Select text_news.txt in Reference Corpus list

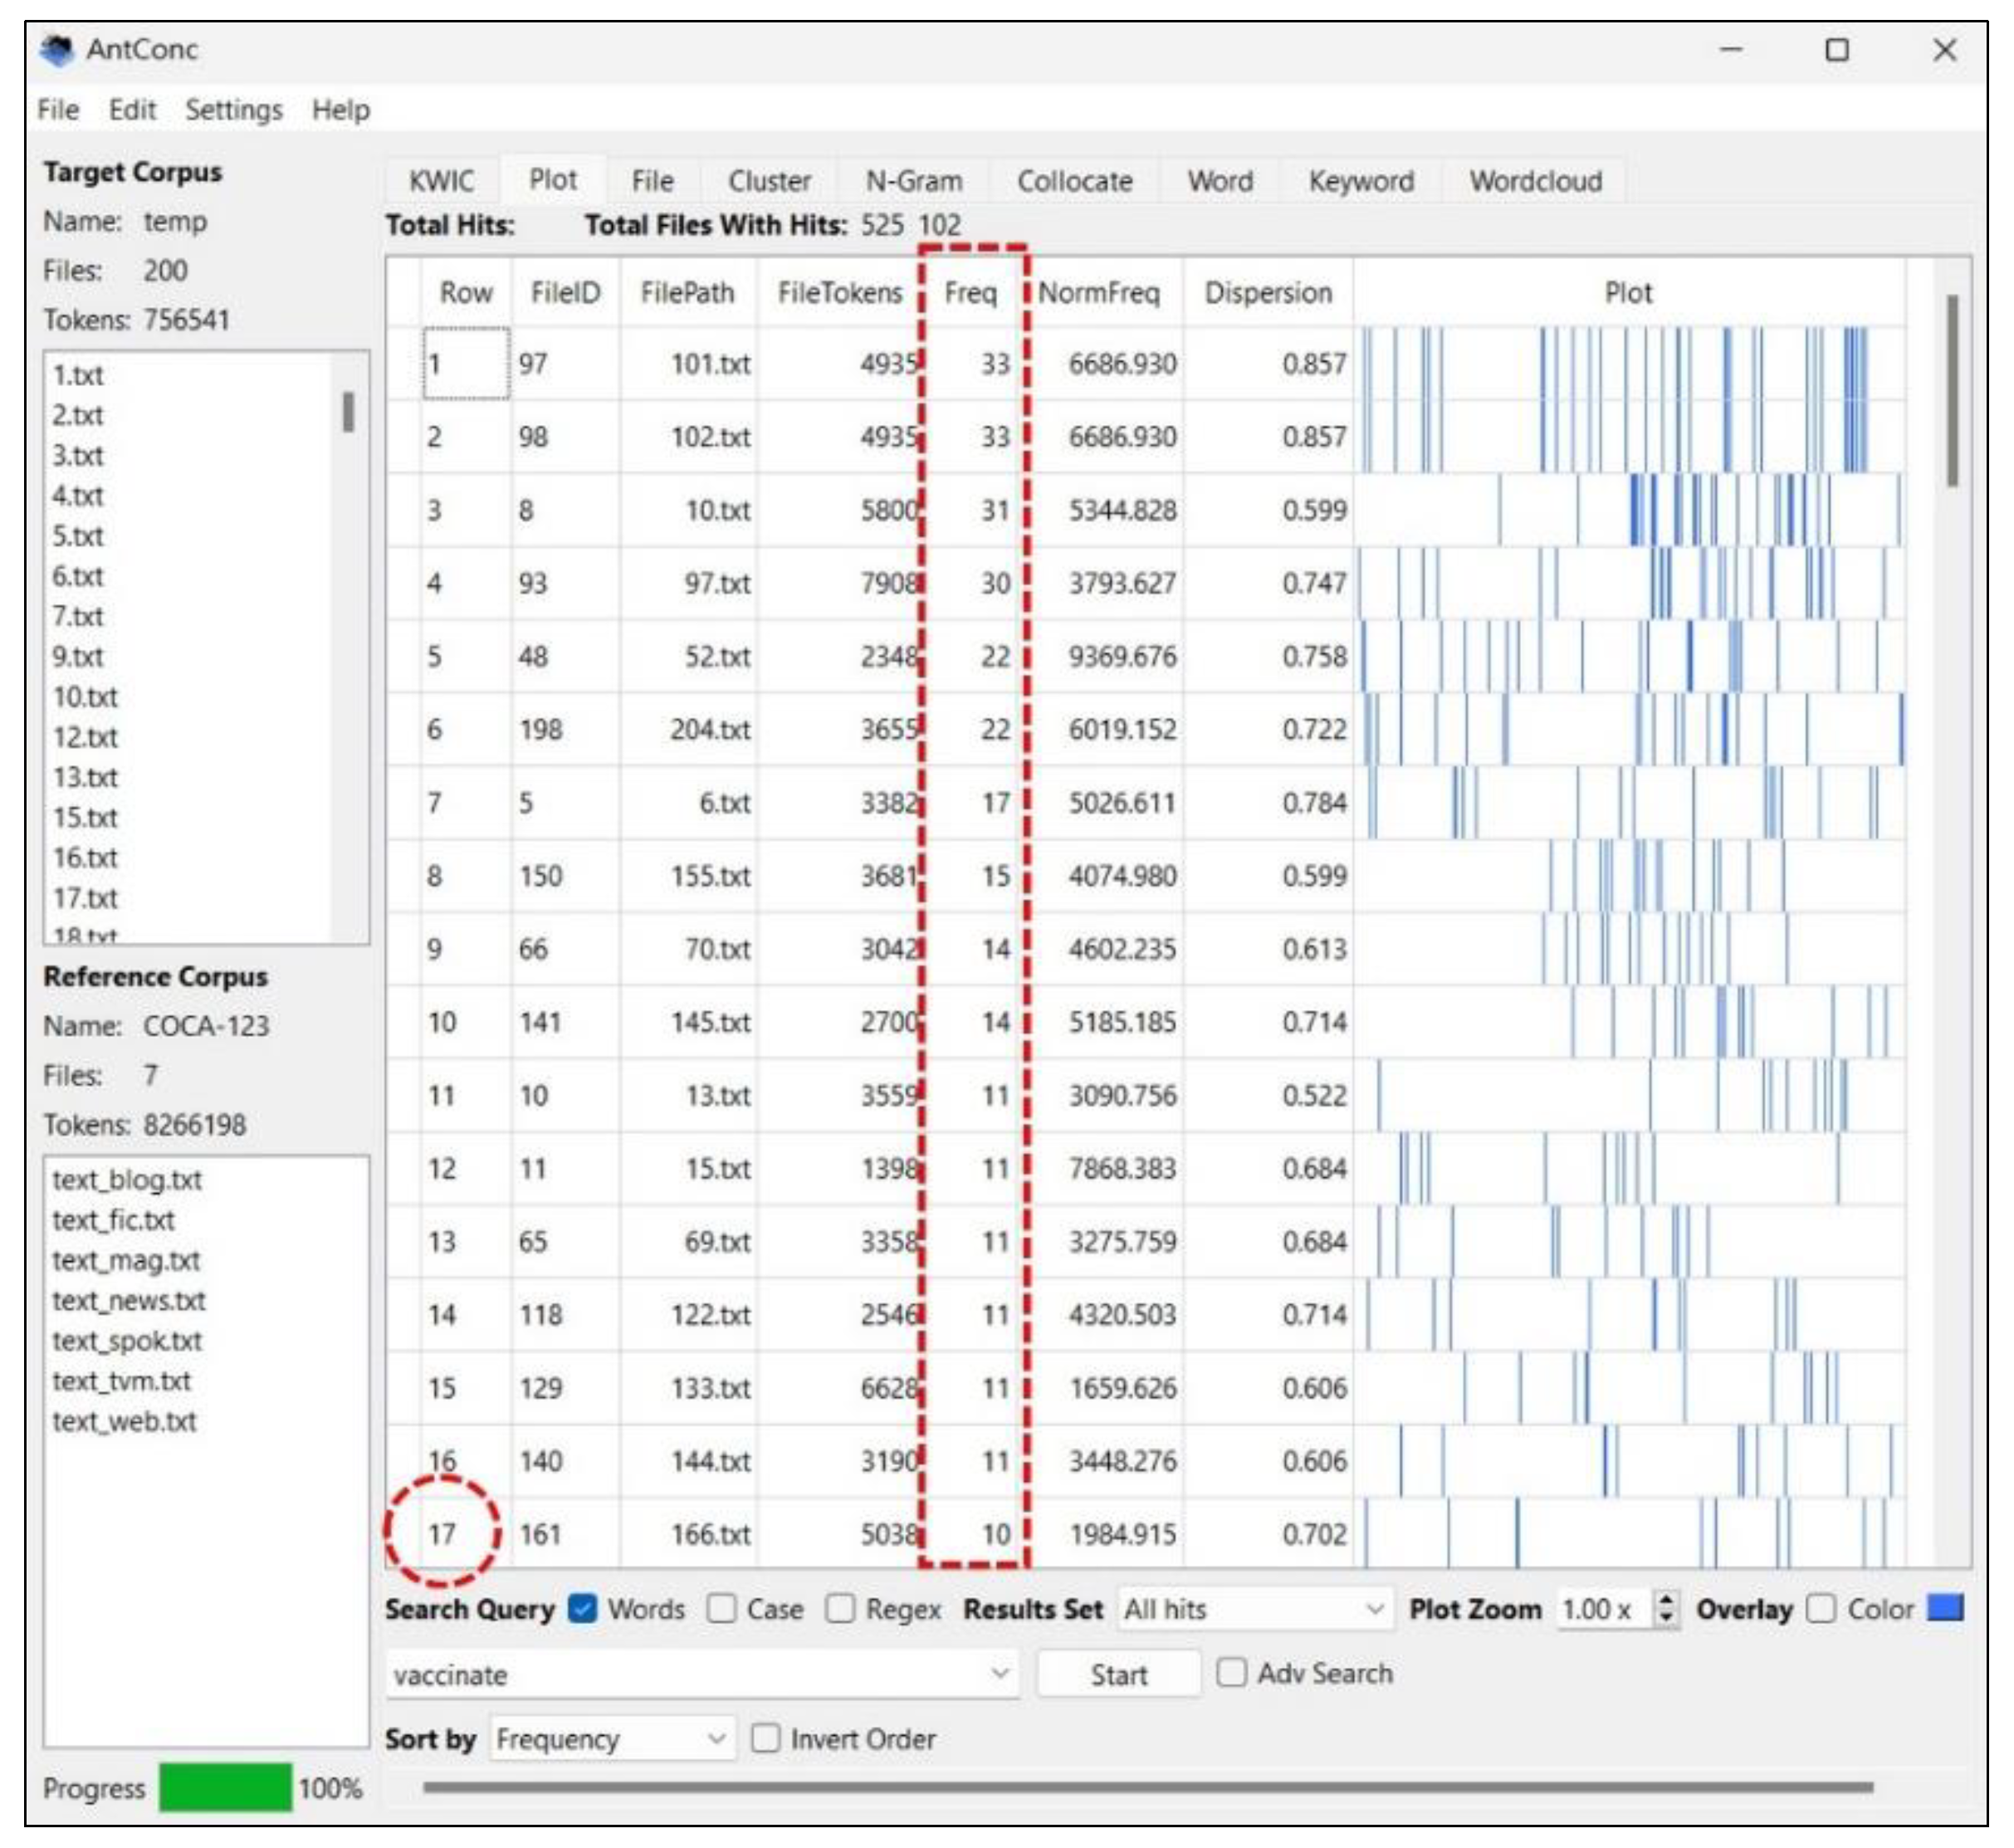click(128, 1301)
